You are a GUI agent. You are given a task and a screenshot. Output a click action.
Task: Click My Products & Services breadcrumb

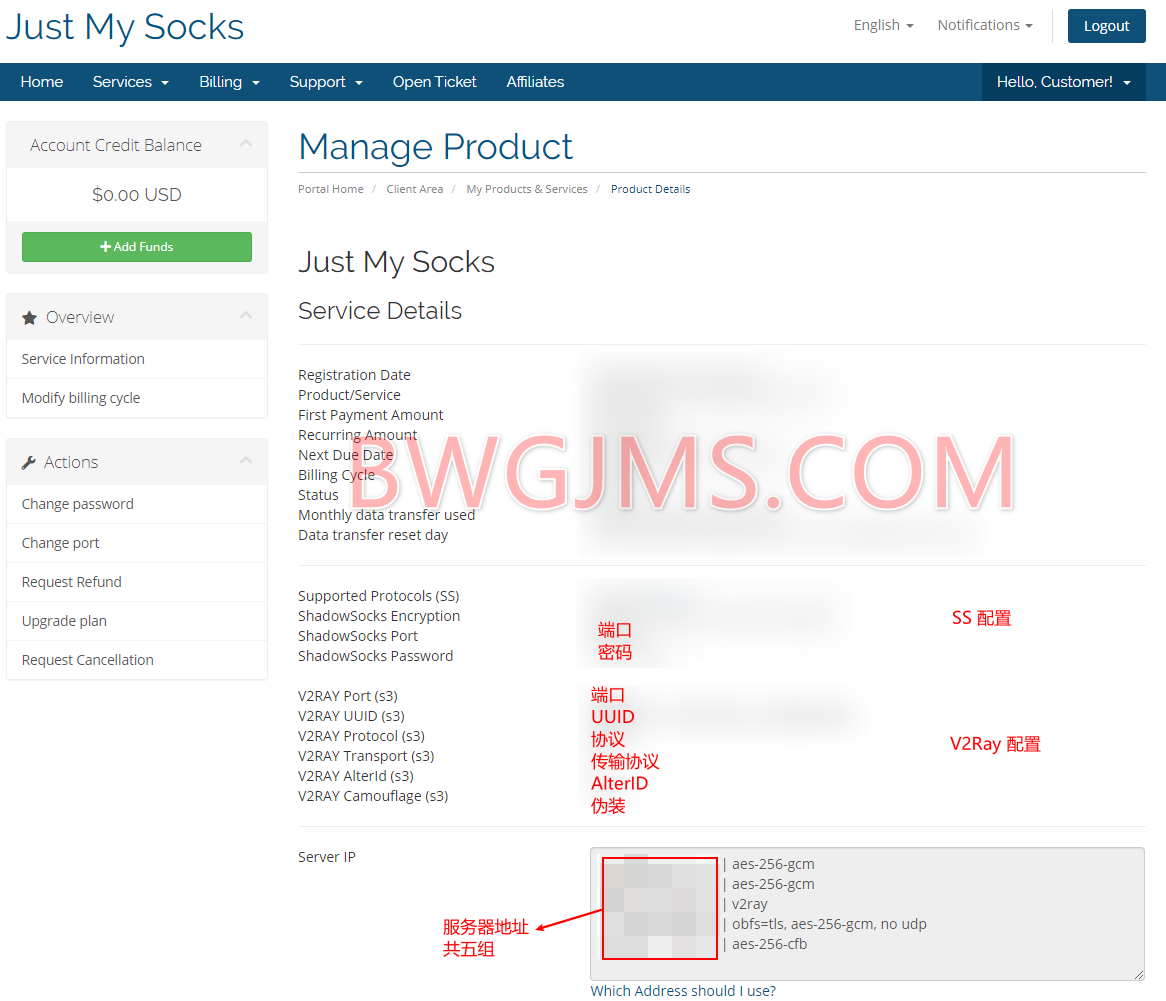(526, 189)
